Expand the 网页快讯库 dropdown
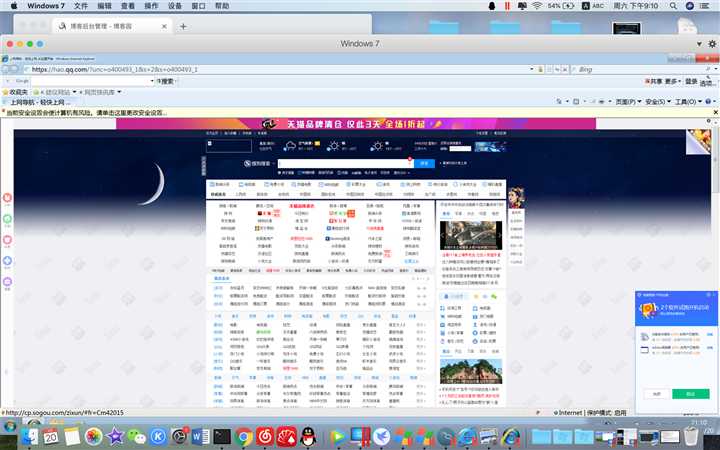The width and height of the screenshot is (720, 450). tap(119, 92)
